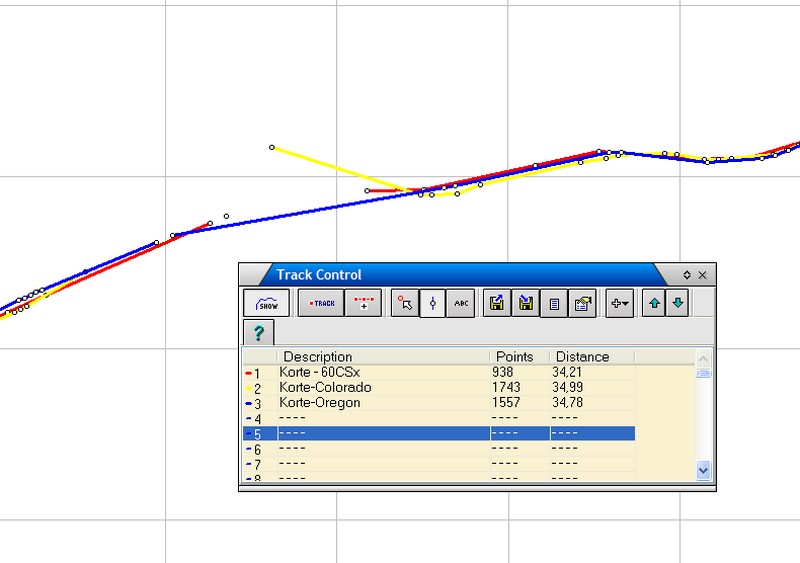800x563 pixels.
Task: Click the blue color marker of track 3
Action: [248, 404]
